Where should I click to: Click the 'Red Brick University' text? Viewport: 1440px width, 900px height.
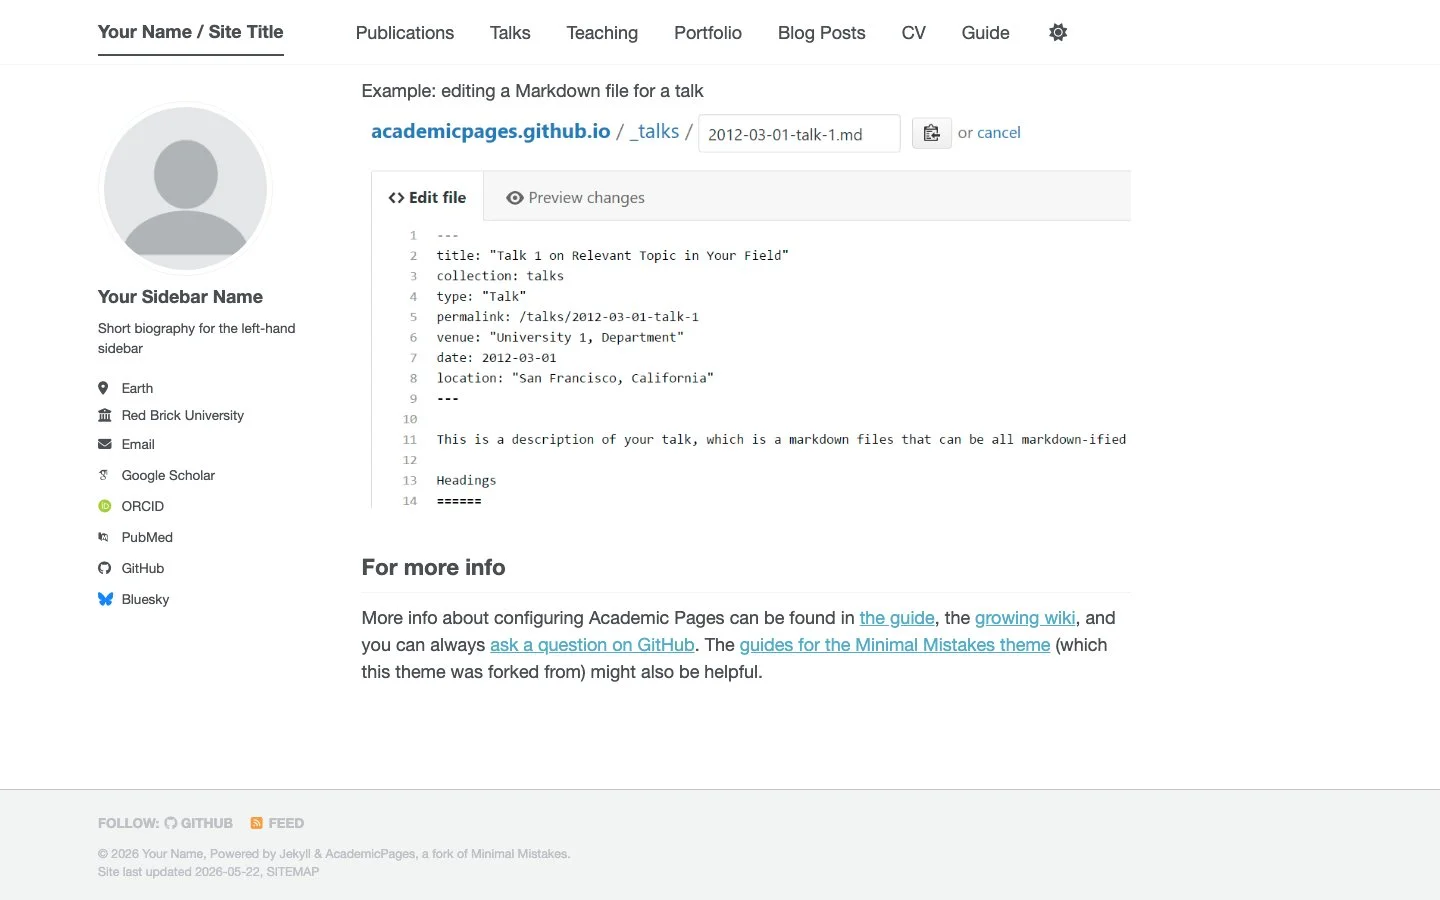coord(183,415)
